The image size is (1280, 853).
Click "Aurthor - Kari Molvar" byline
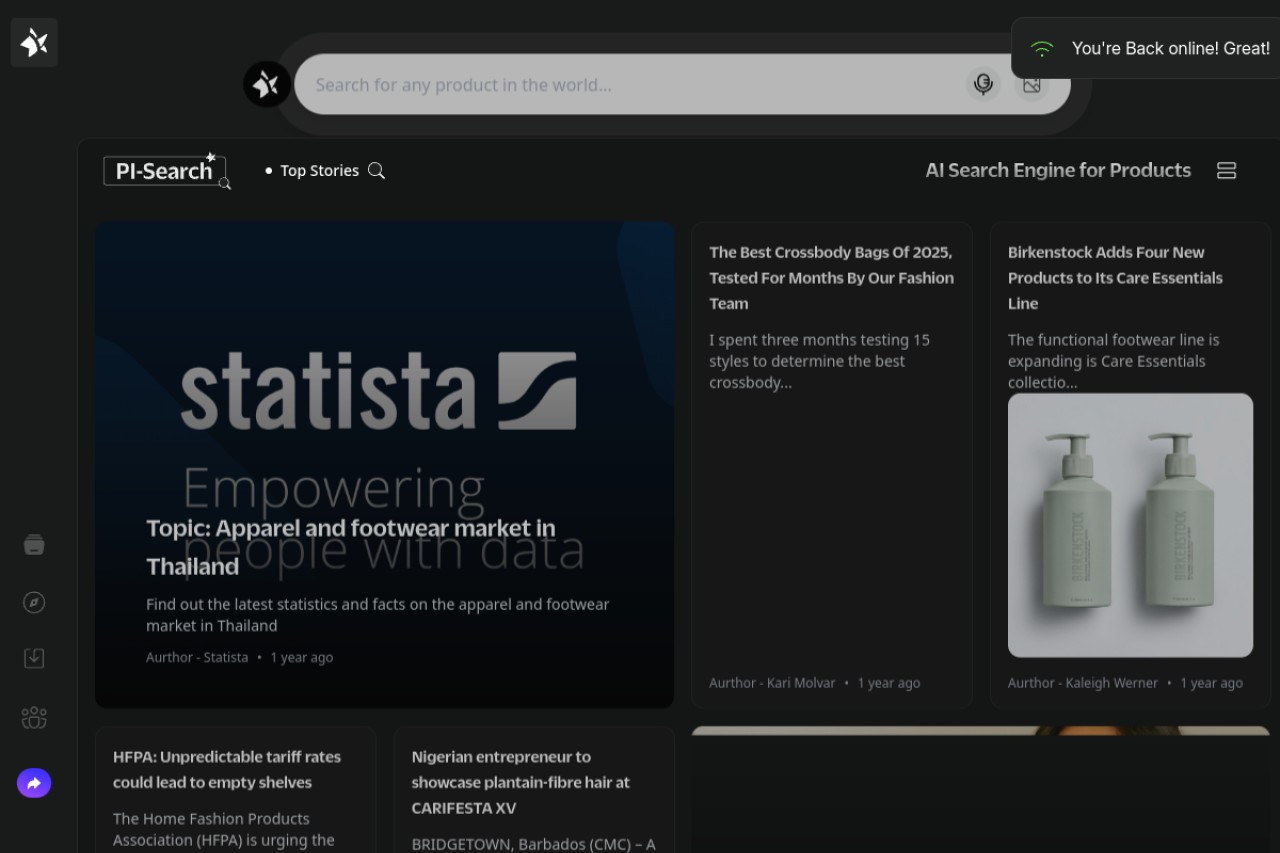(772, 683)
